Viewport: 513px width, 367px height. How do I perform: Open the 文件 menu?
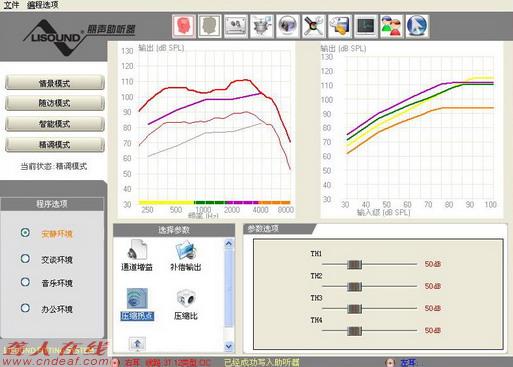coord(11,5)
